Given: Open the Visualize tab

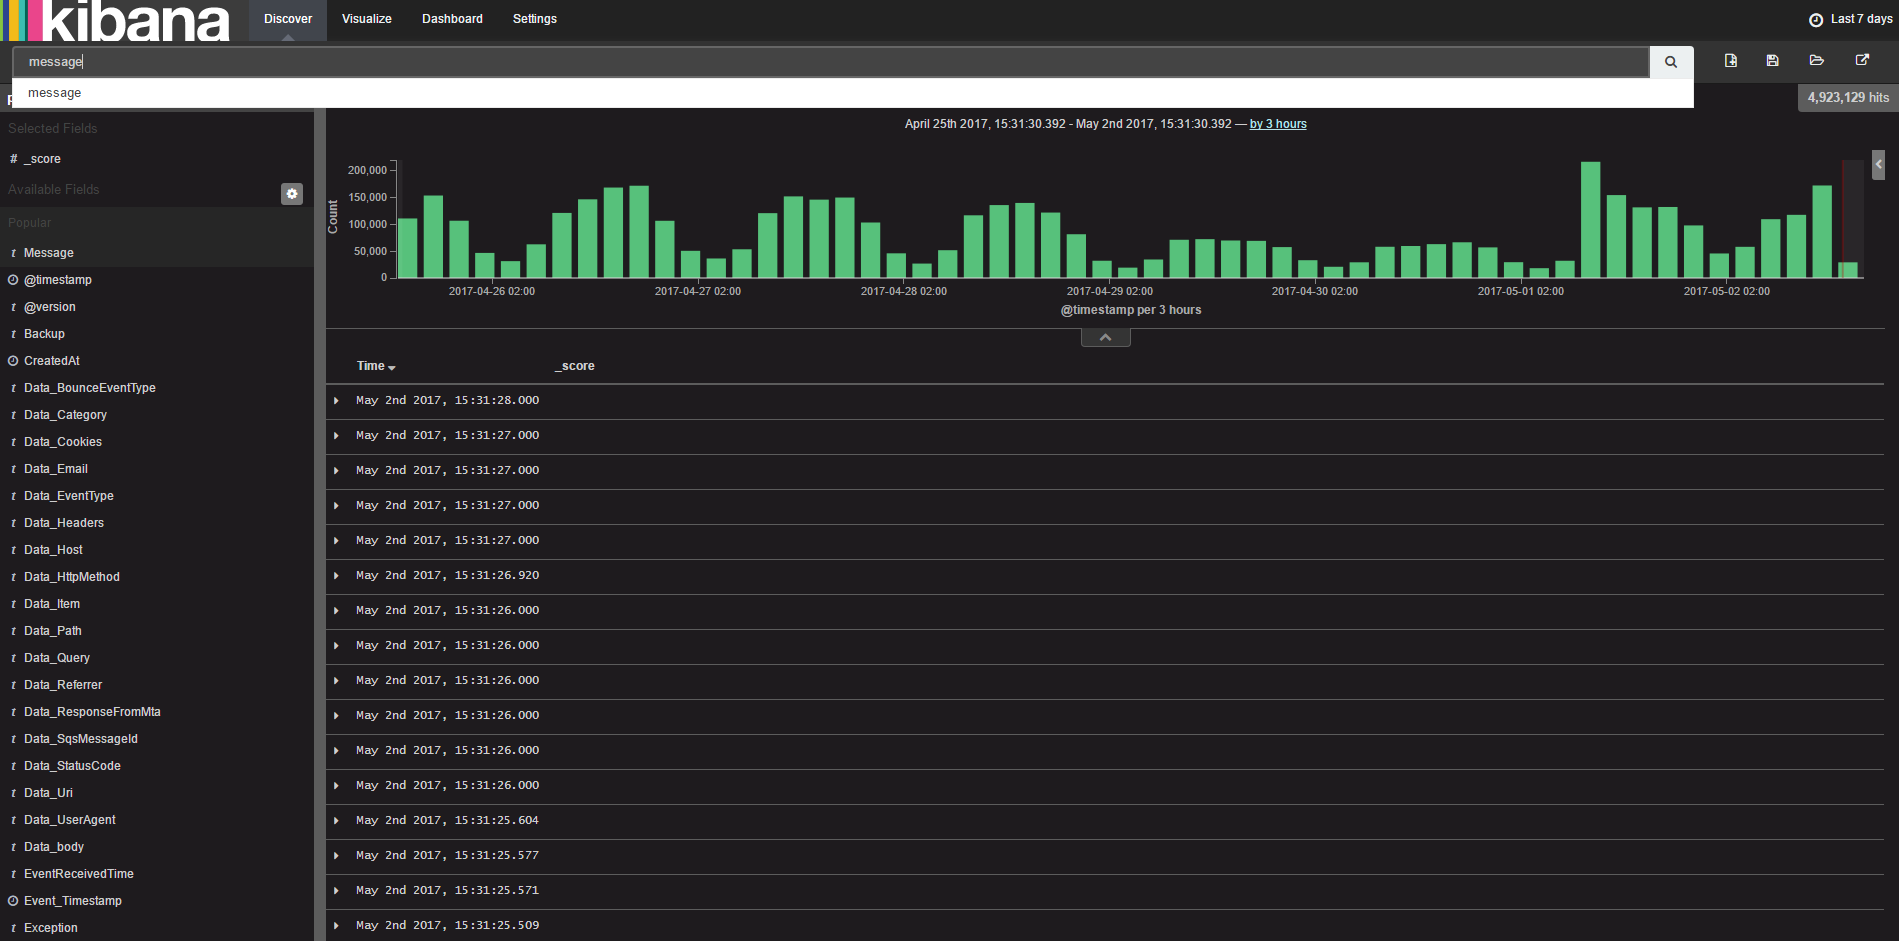Looking at the screenshot, I should coord(367,20).
